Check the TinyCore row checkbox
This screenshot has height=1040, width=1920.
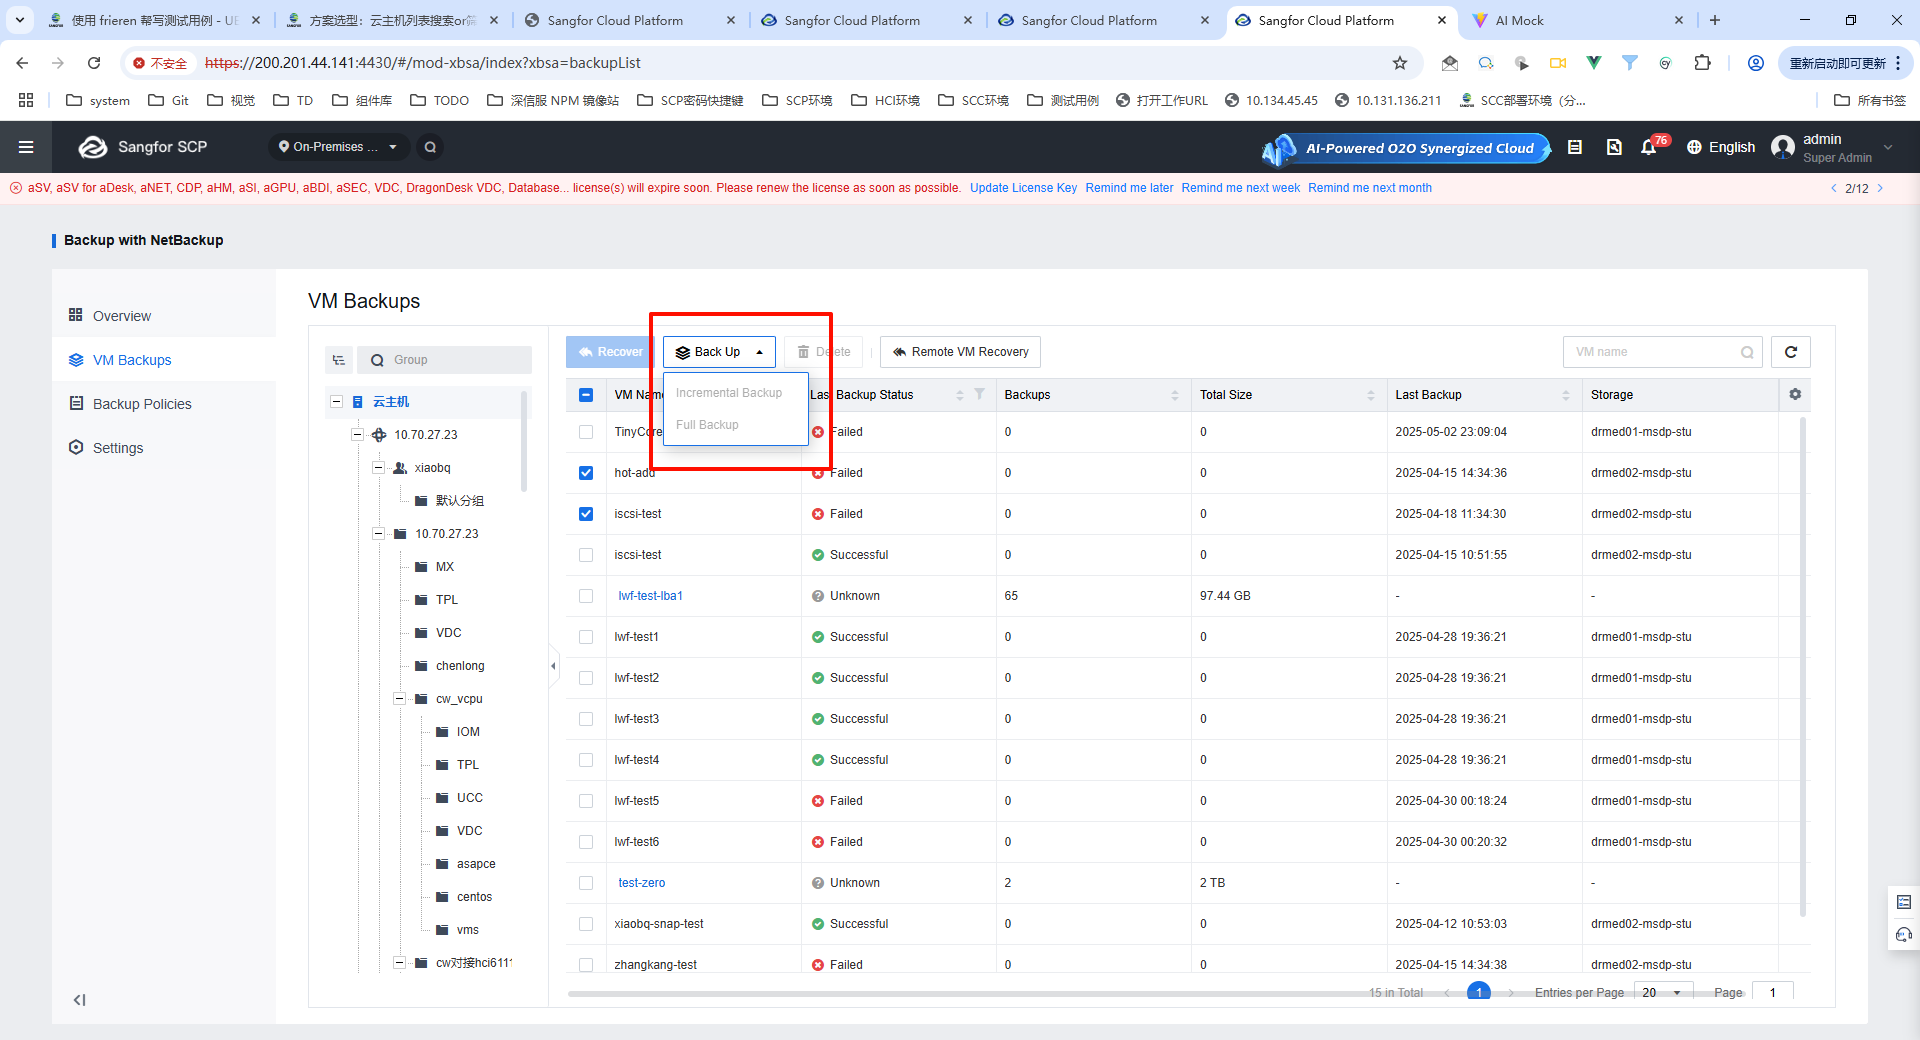(586, 432)
